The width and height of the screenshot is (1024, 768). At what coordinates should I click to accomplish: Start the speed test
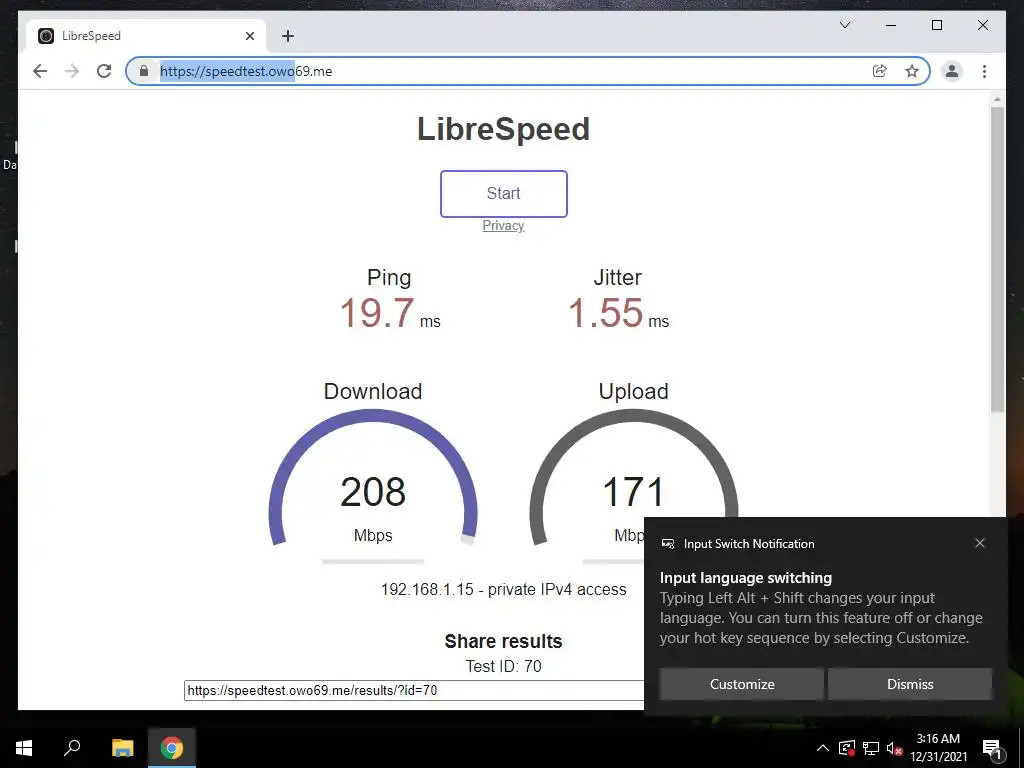[x=504, y=193]
